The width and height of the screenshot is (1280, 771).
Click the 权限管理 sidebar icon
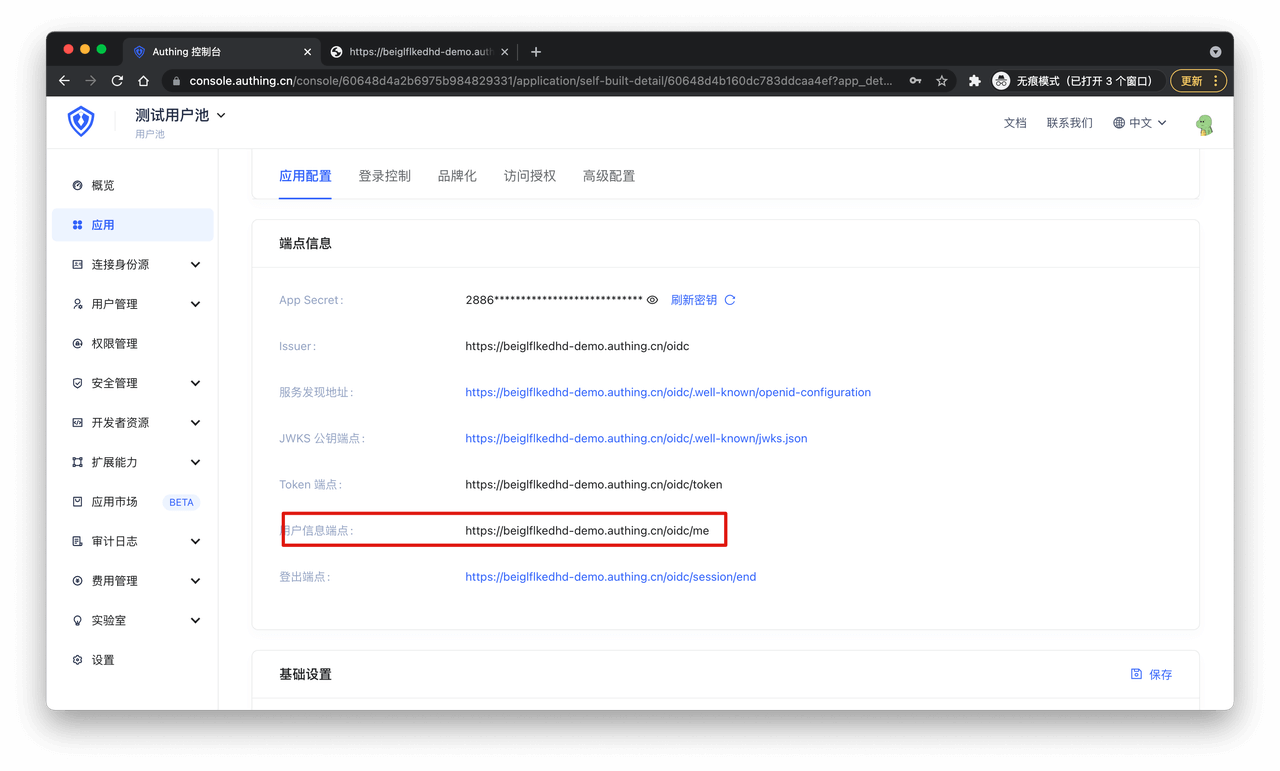tap(77, 344)
